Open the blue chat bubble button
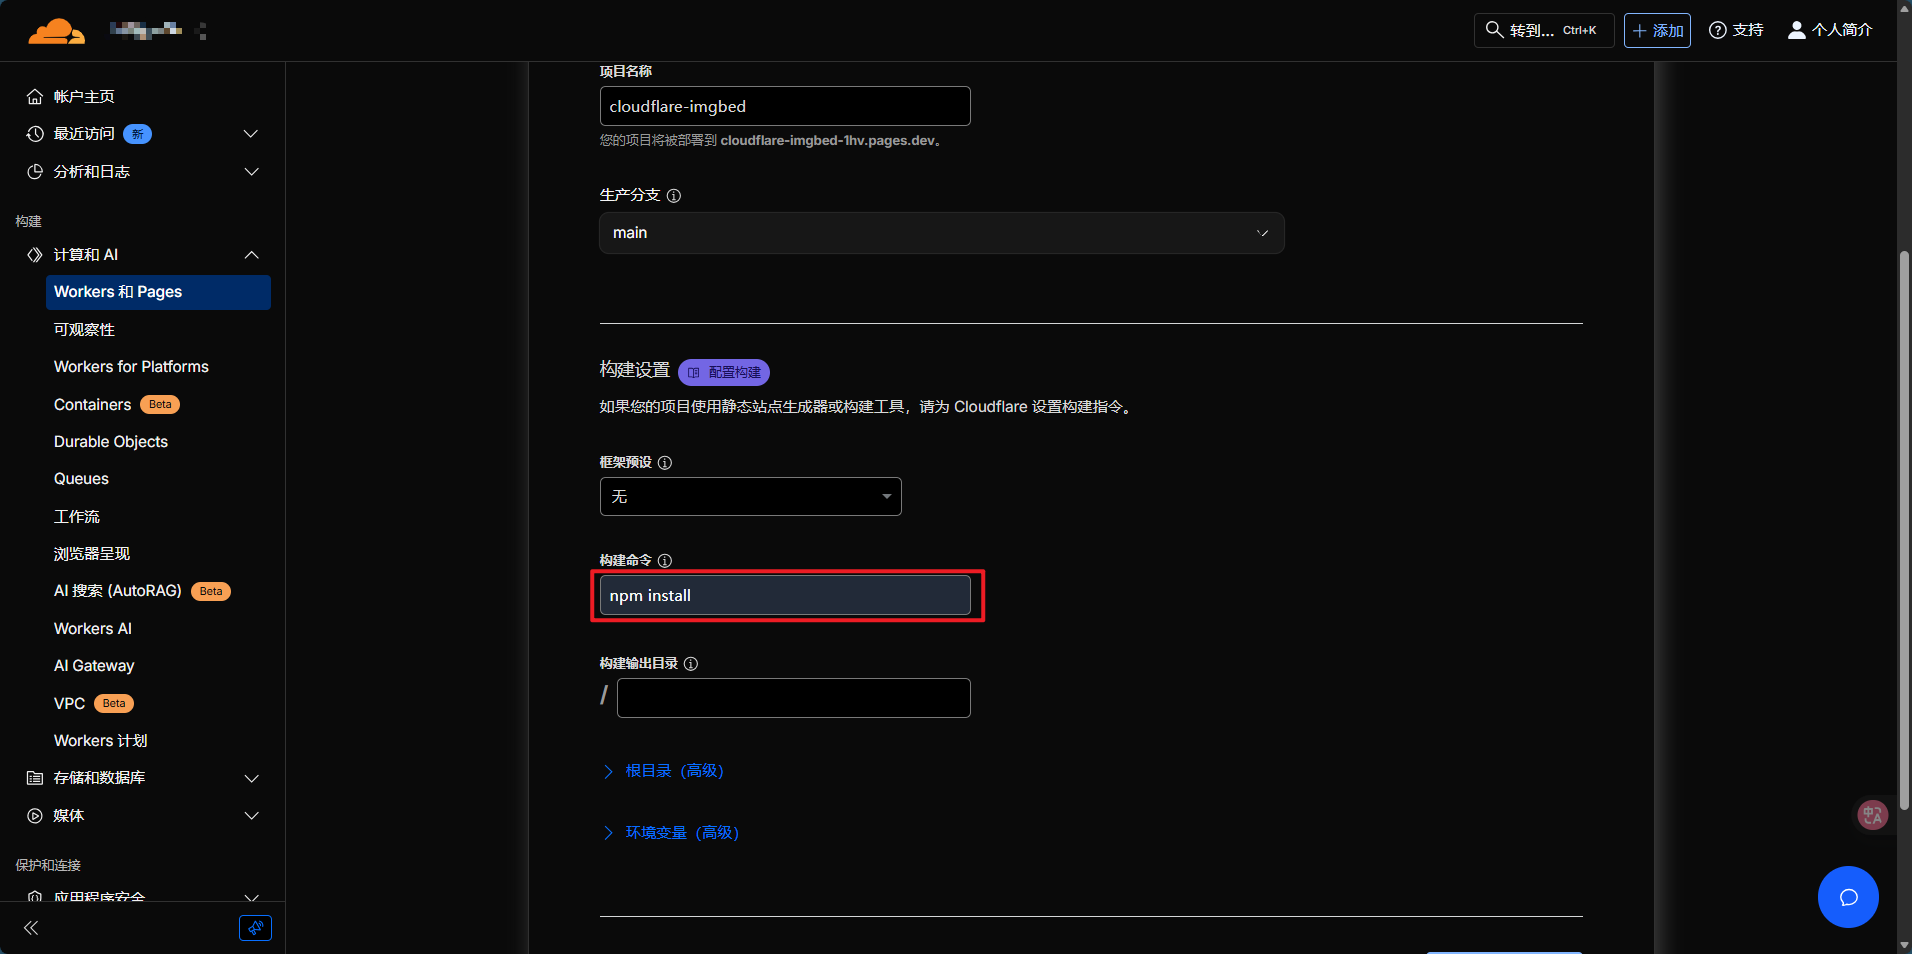Viewport: 1912px width, 954px height. click(x=1848, y=897)
